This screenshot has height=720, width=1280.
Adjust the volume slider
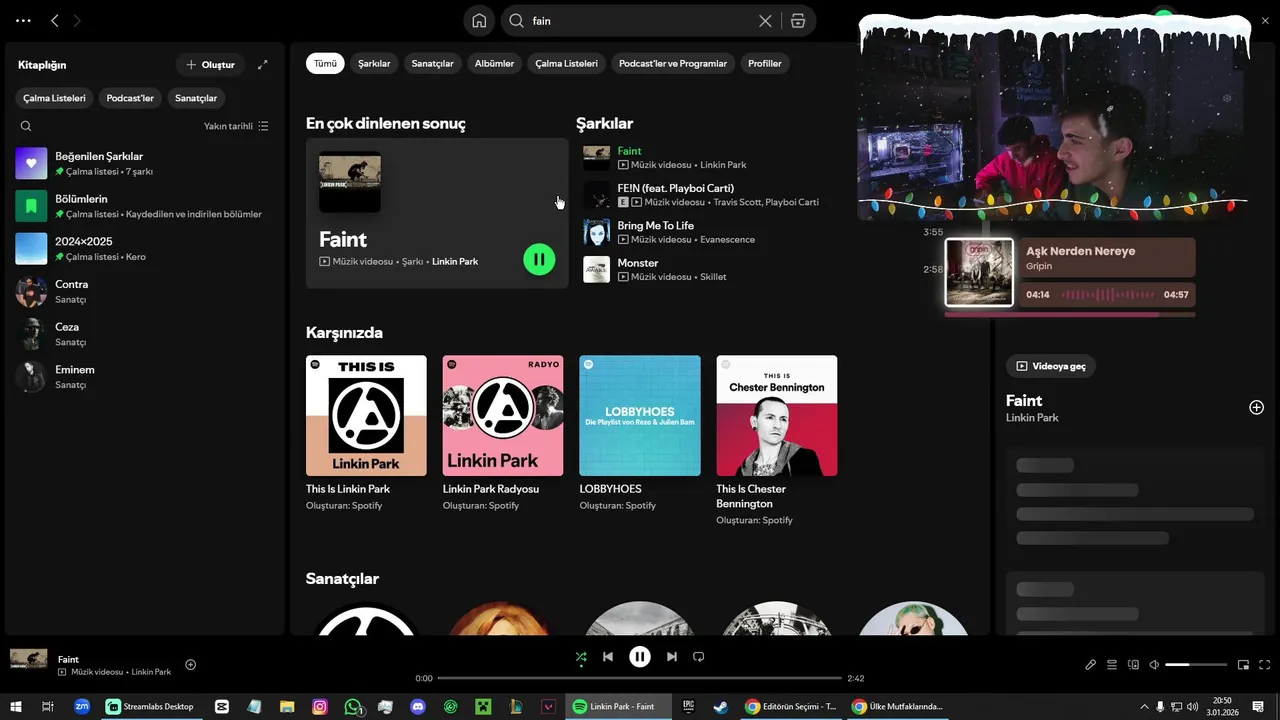pos(1196,665)
